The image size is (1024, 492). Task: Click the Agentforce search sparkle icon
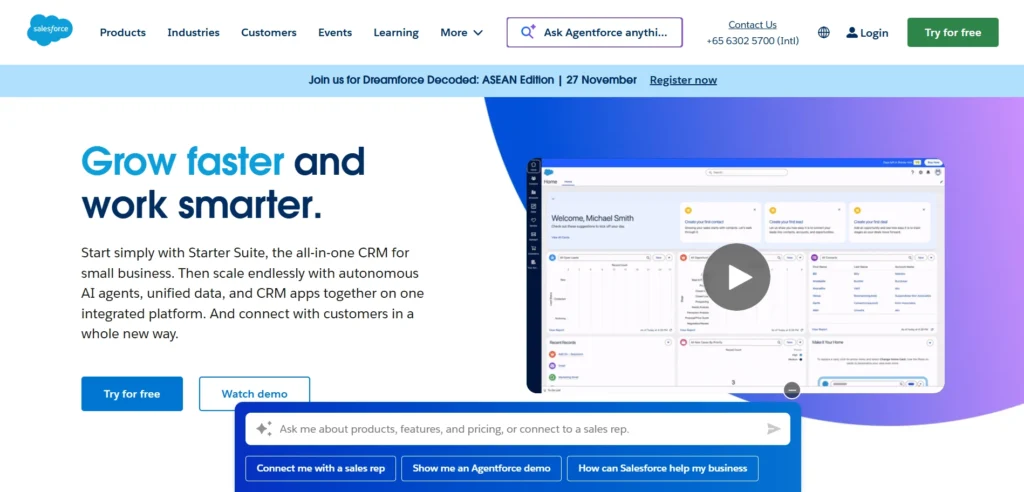(x=528, y=32)
